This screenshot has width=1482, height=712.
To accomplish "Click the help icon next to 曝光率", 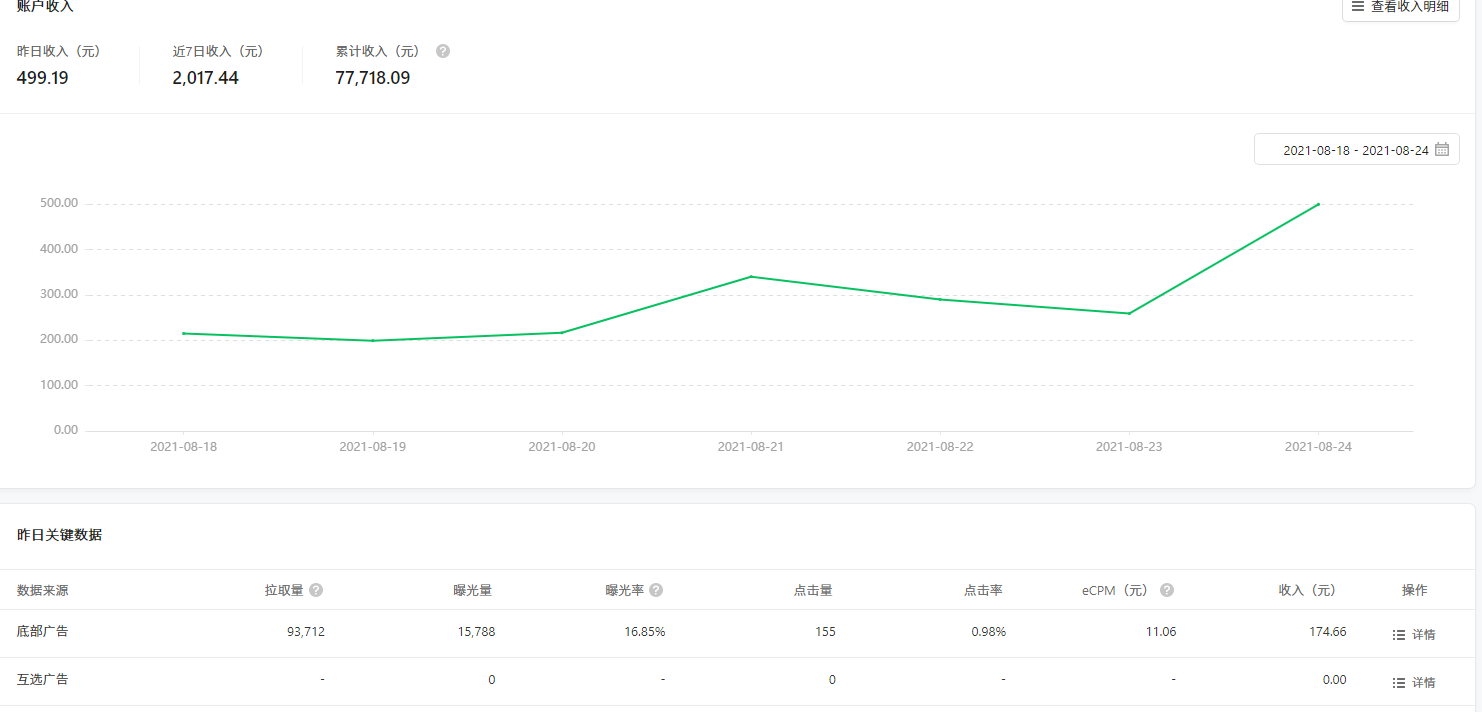I will [656, 590].
